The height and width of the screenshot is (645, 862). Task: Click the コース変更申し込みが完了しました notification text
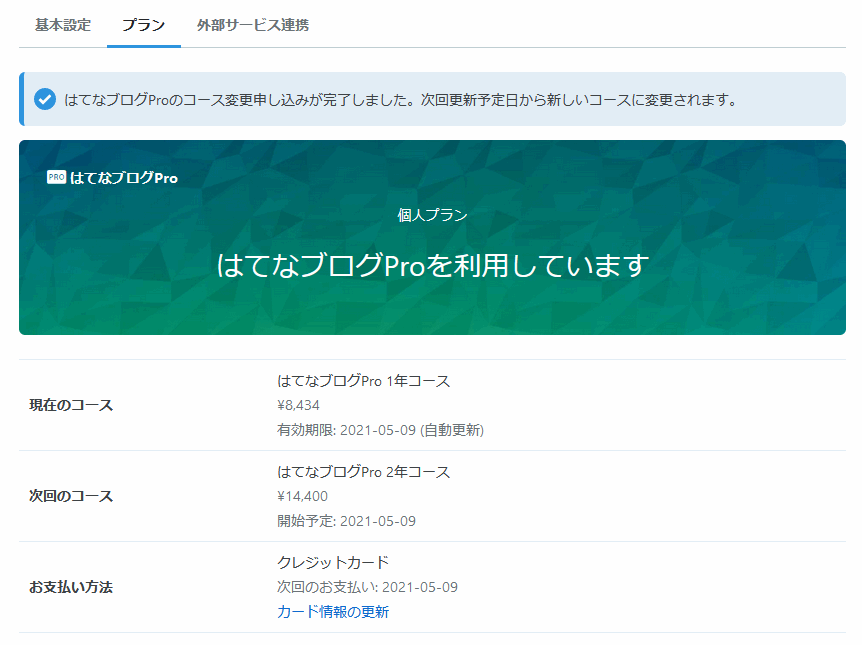coord(401,100)
